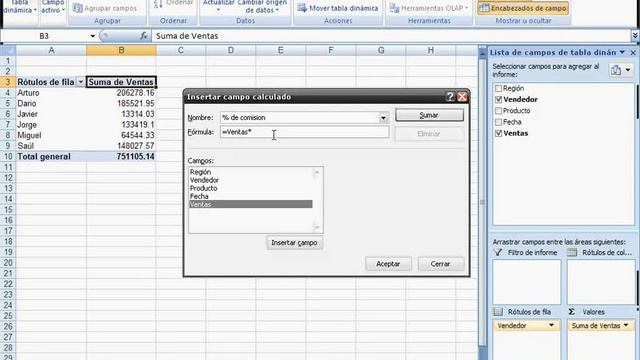Screen dimensions: 640x360
Task: Click Campos list scroll down arrow
Action: [x=317, y=227]
